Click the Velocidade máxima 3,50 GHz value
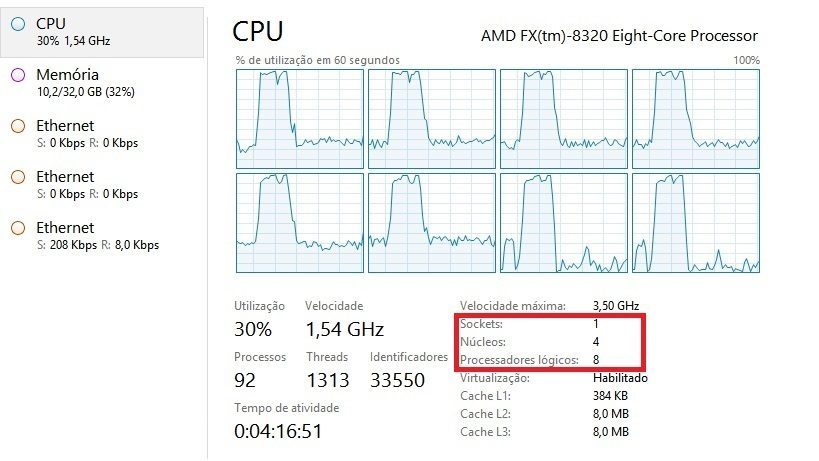 pos(616,305)
